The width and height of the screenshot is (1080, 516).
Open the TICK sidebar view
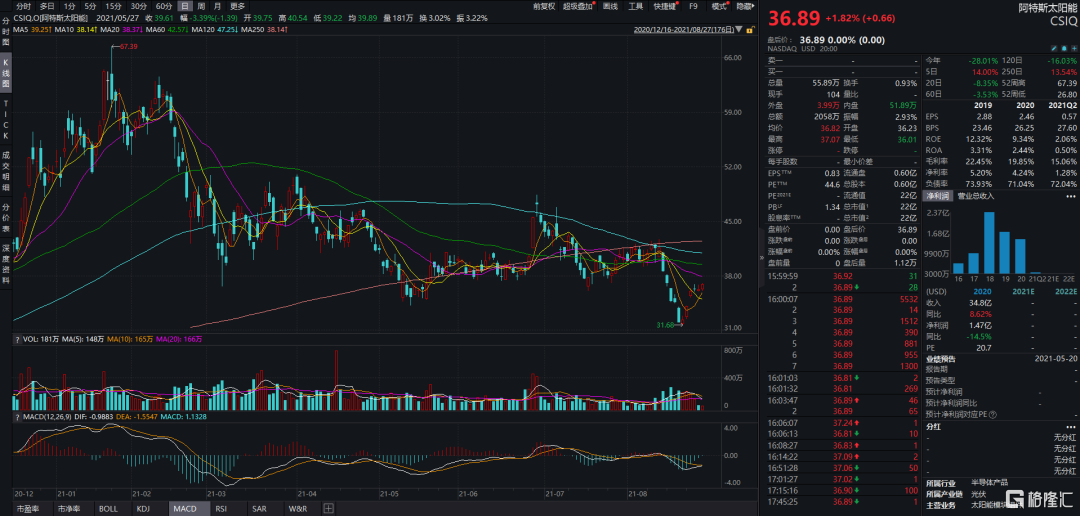6,122
